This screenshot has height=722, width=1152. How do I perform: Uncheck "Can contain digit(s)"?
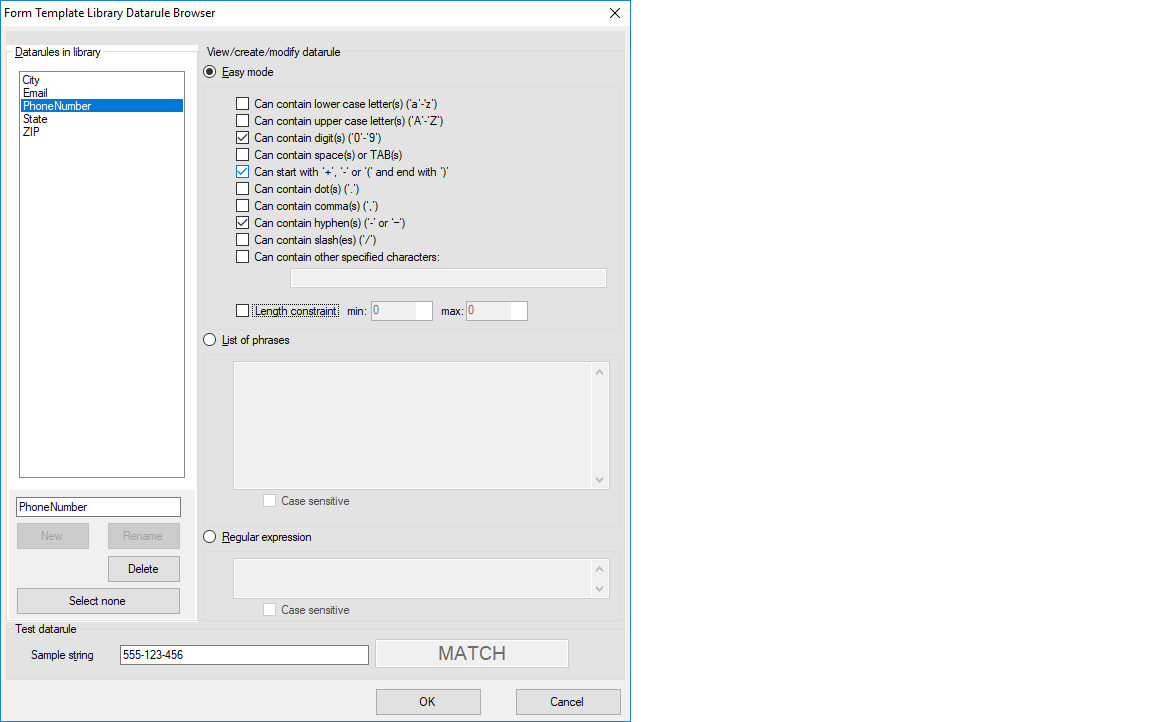tap(242, 137)
